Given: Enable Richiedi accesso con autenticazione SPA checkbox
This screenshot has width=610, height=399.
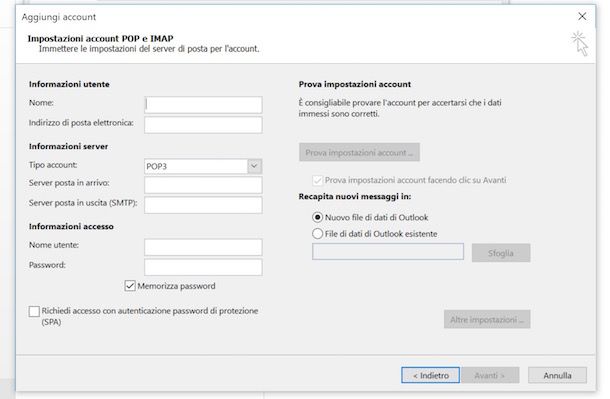Looking at the screenshot, I should [34, 311].
